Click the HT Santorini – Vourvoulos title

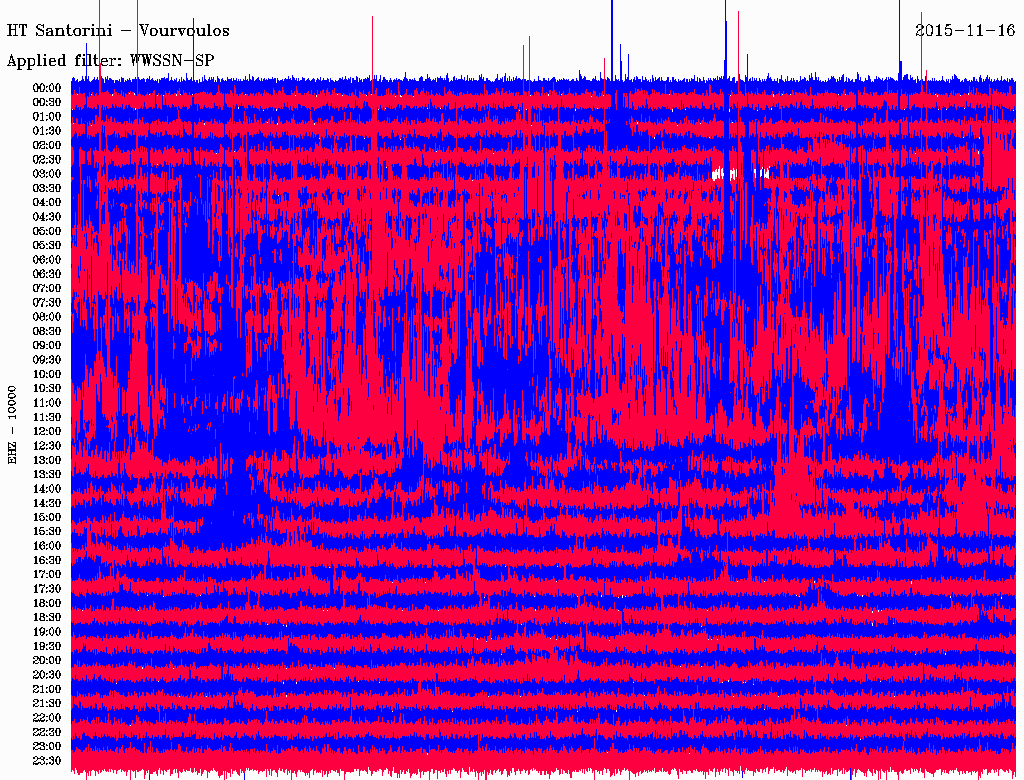pyautogui.click(x=118, y=31)
